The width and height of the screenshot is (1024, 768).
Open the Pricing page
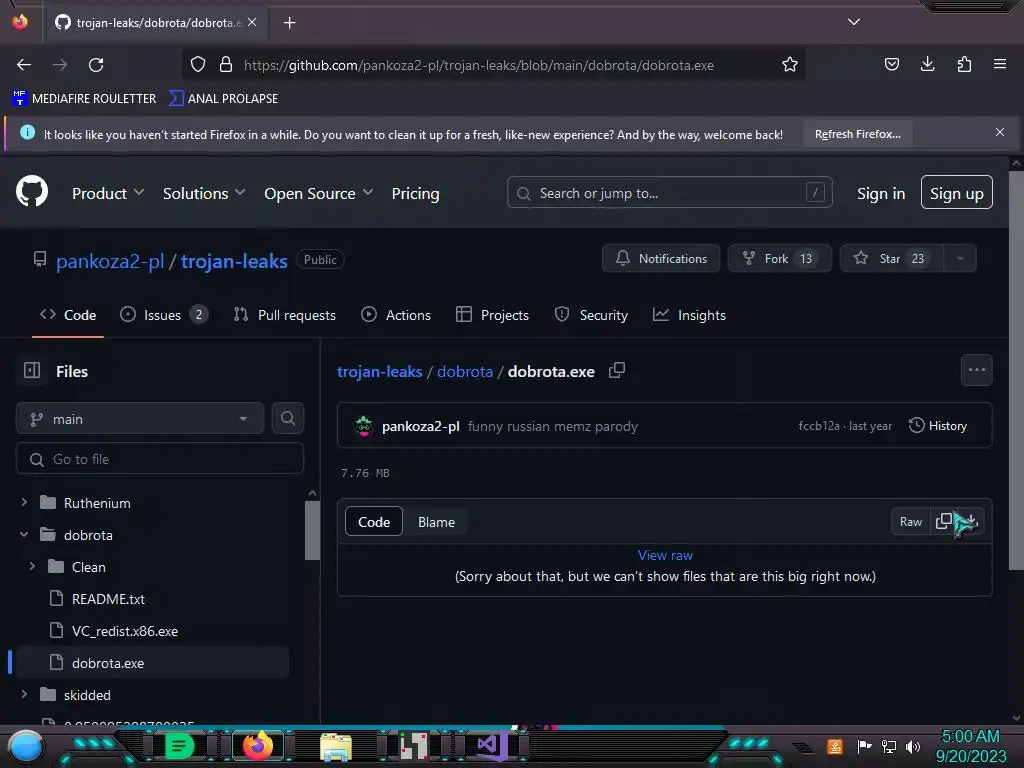click(x=415, y=193)
